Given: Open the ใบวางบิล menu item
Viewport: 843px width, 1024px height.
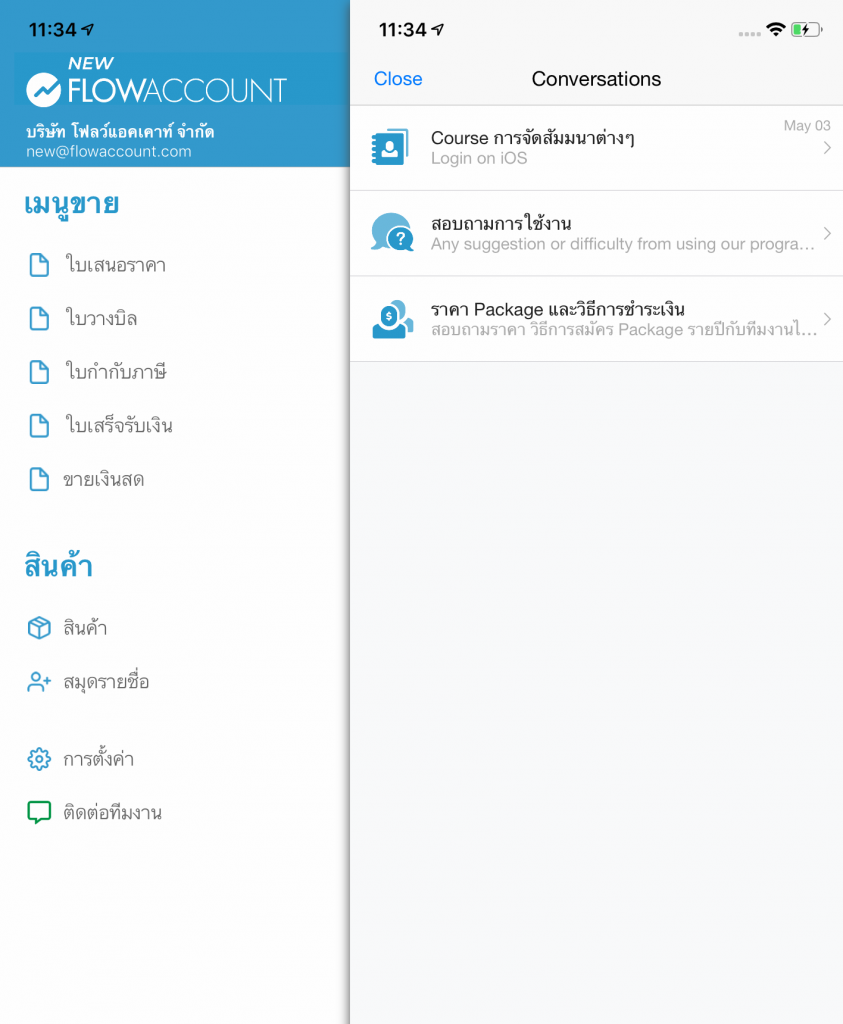Looking at the screenshot, I should pos(100,319).
